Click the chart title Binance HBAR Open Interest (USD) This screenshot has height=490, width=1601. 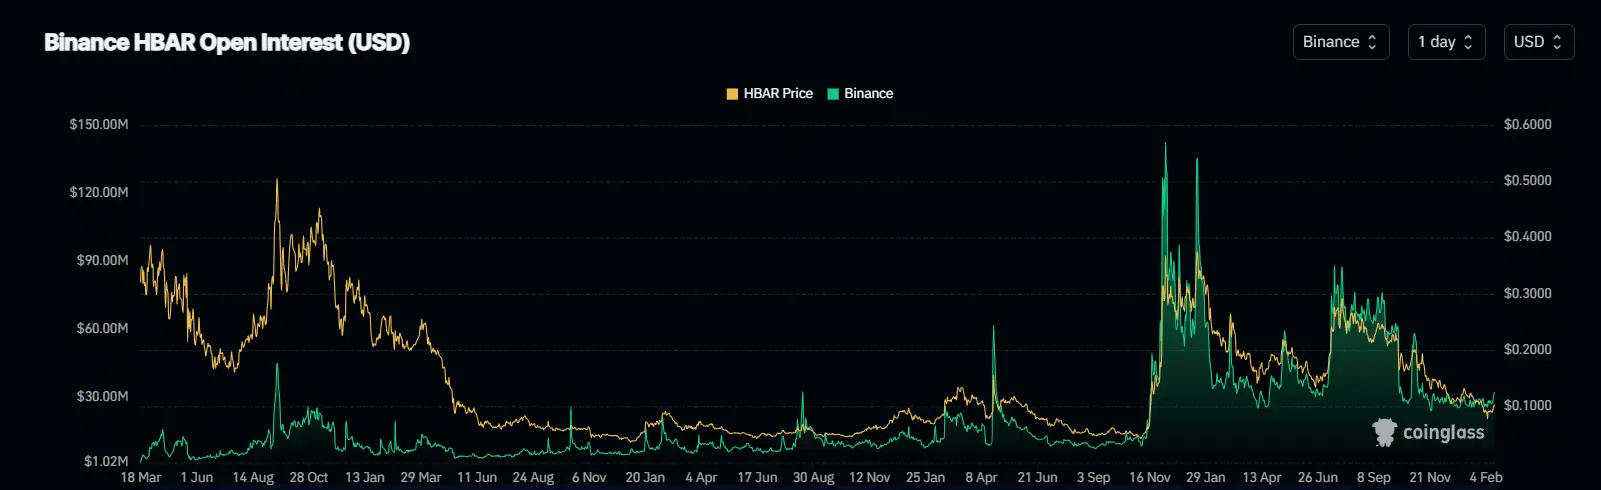[227, 42]
